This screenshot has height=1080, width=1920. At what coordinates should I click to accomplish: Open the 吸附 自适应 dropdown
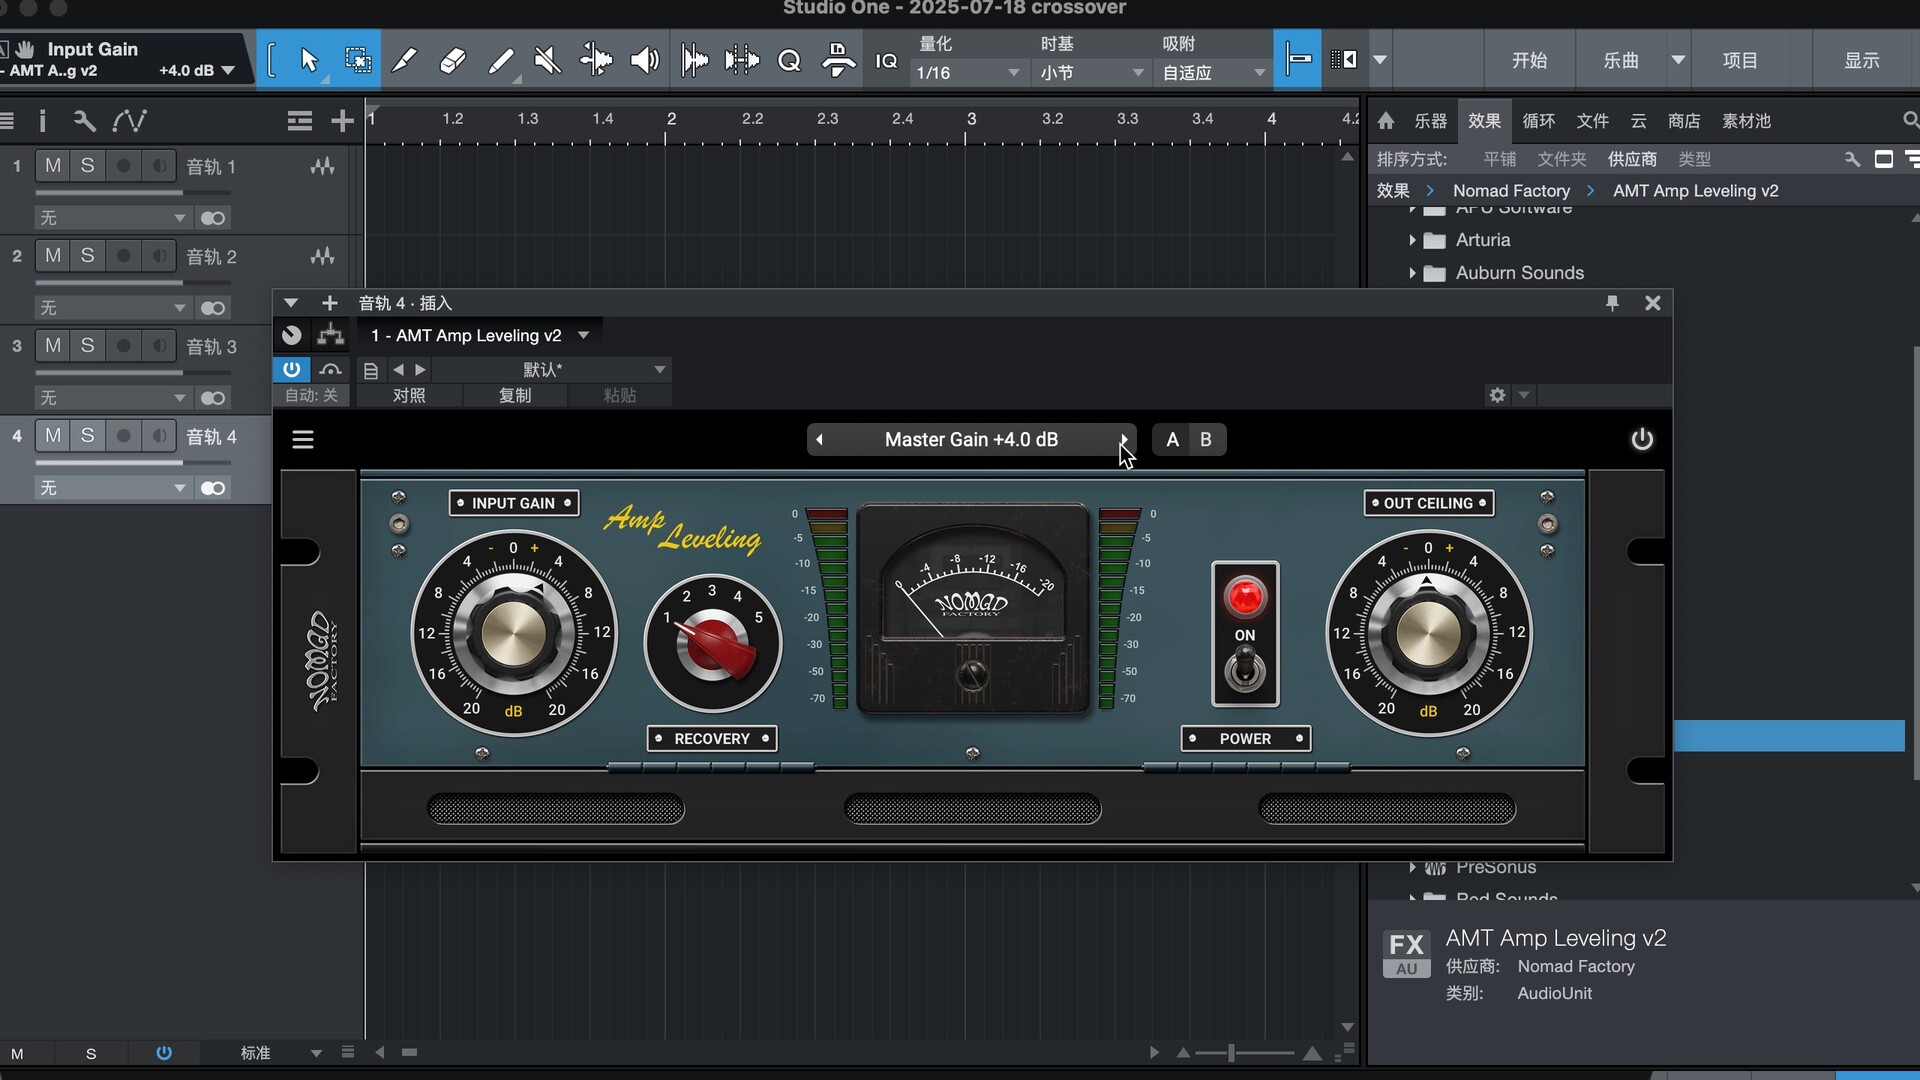pyautogui.click(x=1213, y=73)
